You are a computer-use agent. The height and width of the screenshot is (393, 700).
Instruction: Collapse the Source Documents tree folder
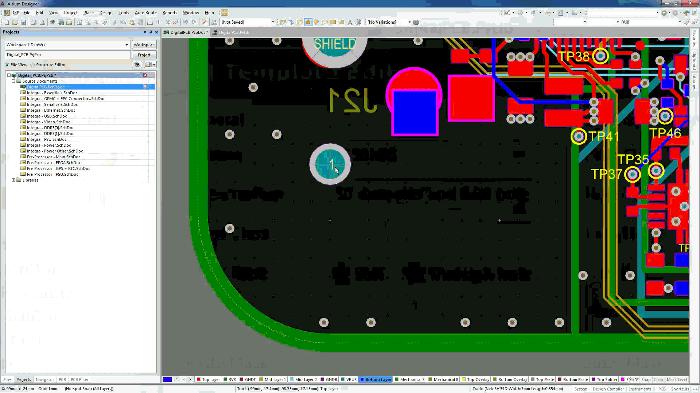point(14,81)
